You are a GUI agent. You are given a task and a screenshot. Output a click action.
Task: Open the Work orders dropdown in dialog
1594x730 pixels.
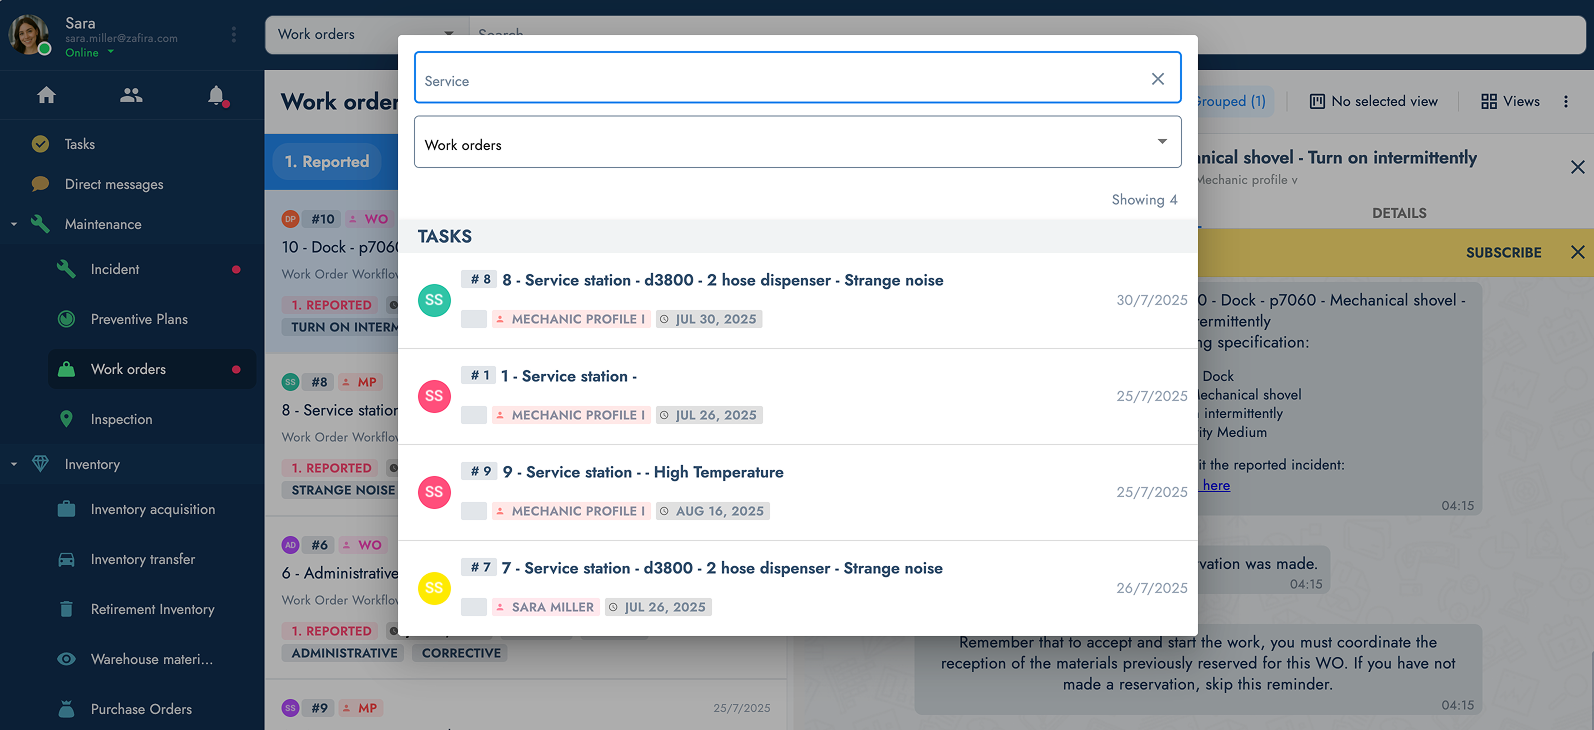coord(798,142)
